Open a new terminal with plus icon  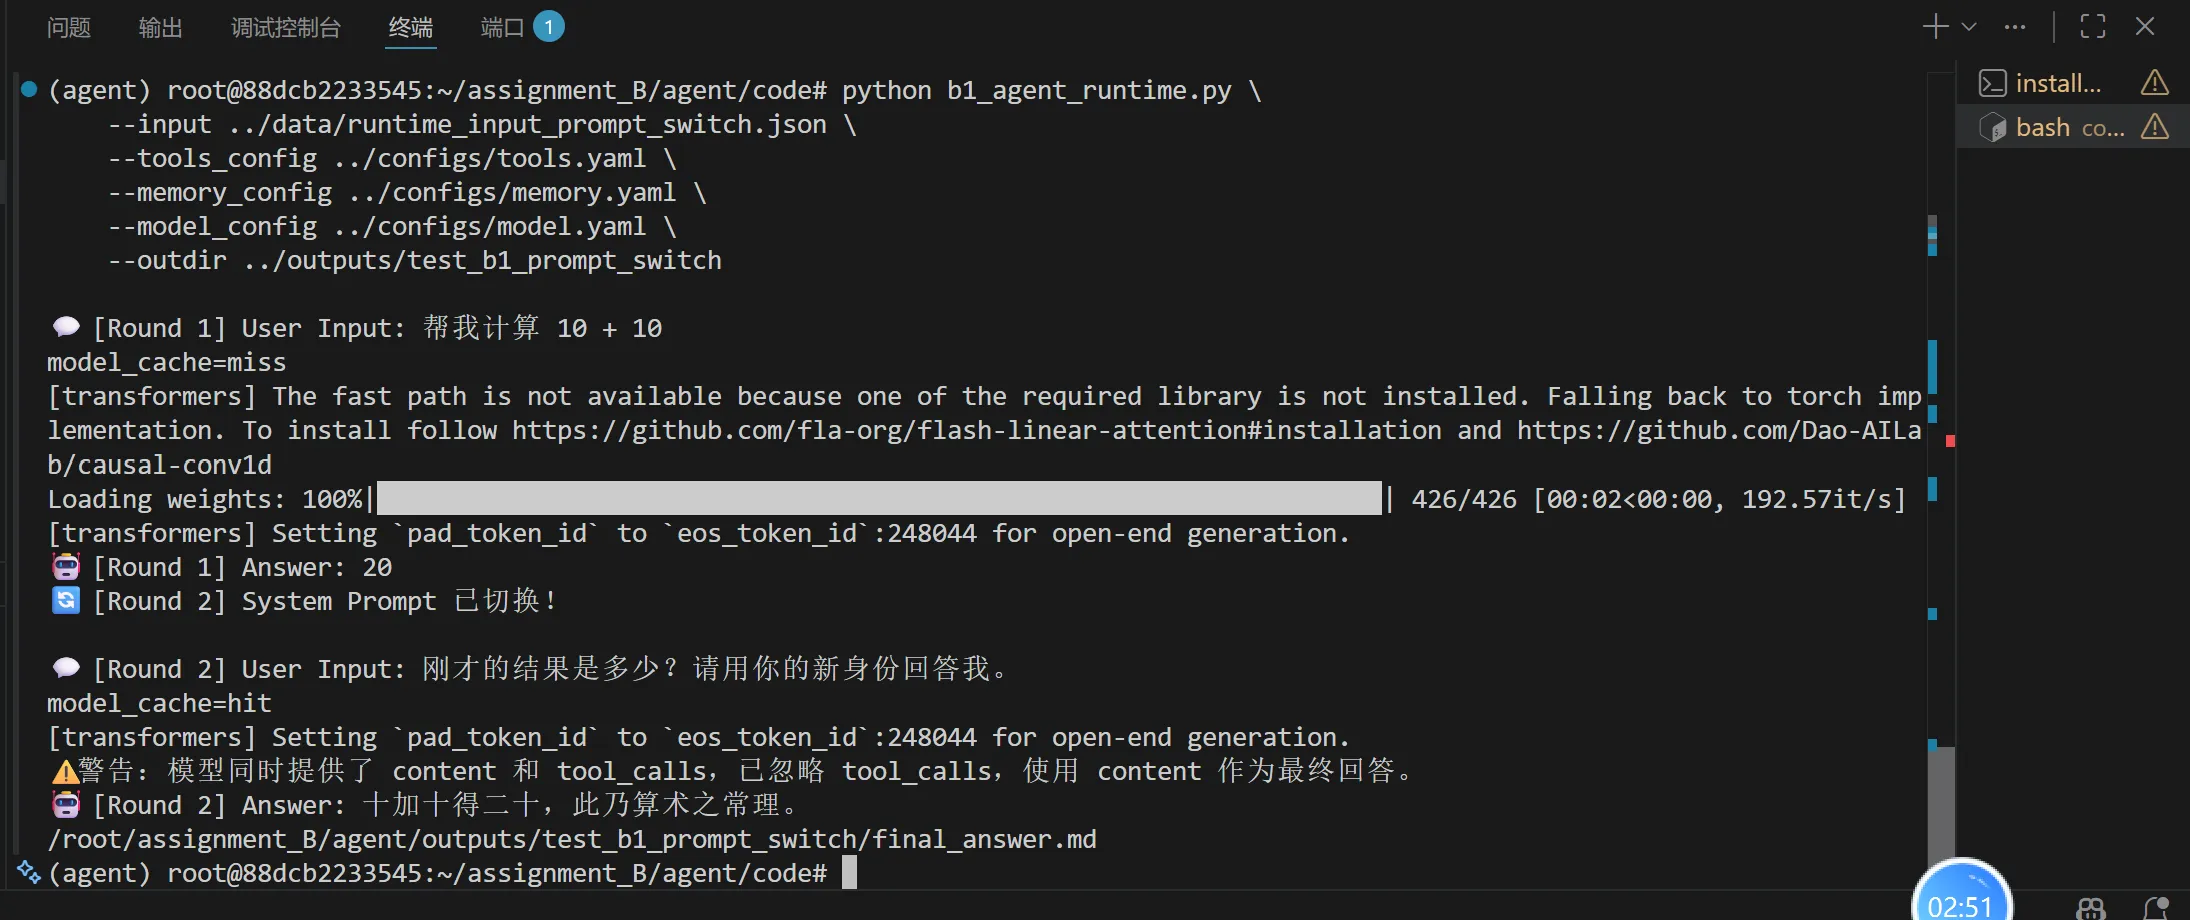coord(1935,27)
